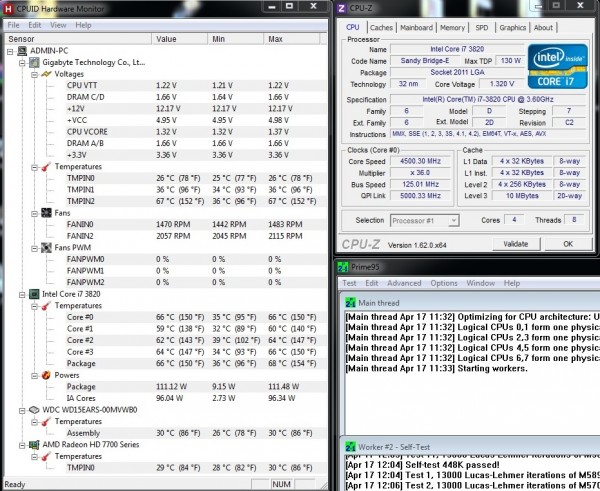Collapse the Intel Core i7 3820 node

click(22, 294)
